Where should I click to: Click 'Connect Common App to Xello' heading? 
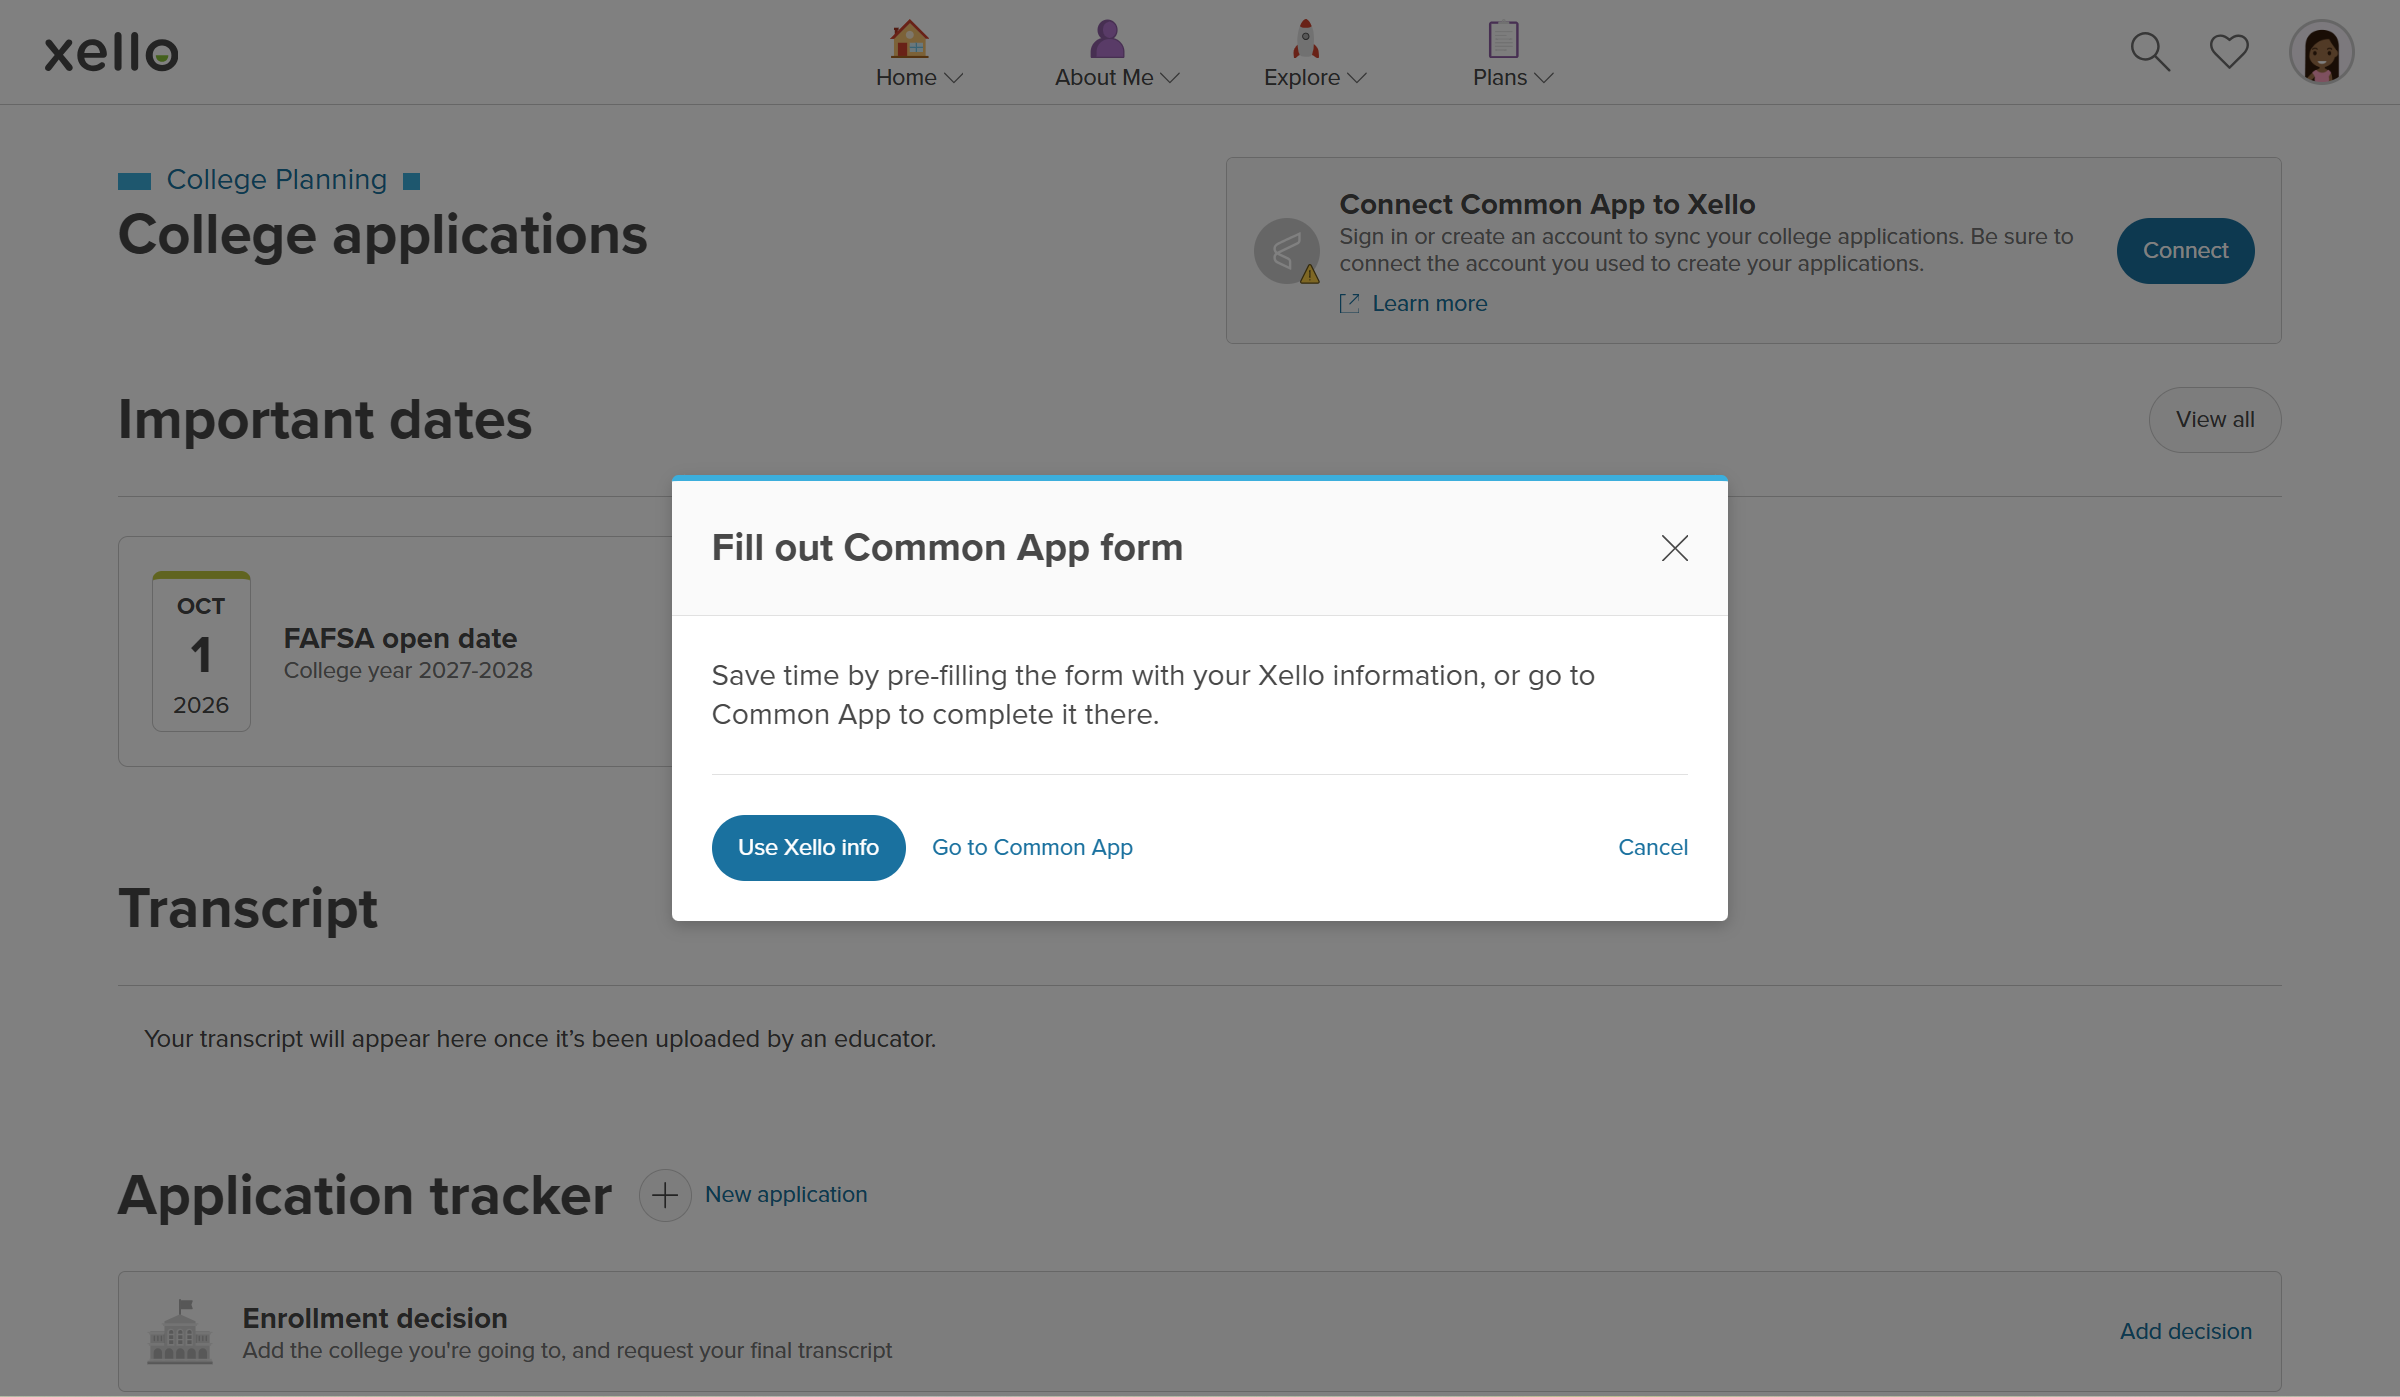pyautogui.click(x=1547, y=205)
